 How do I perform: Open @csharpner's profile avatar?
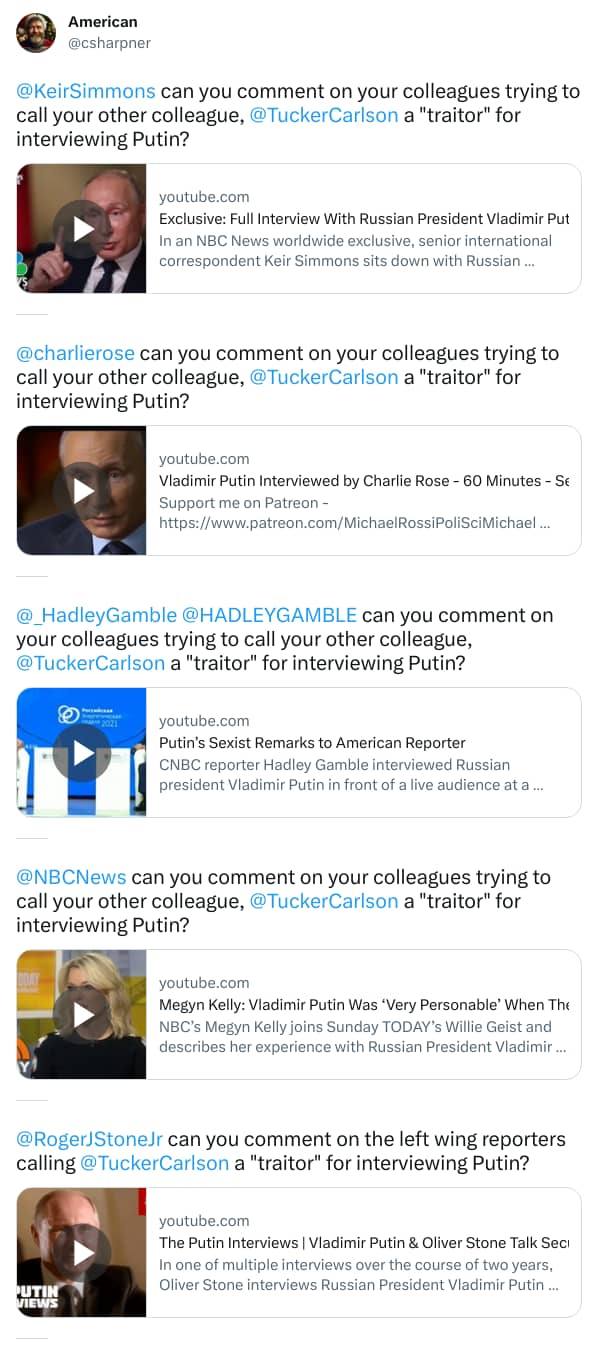pyautogui.click(x=35, y=33)
